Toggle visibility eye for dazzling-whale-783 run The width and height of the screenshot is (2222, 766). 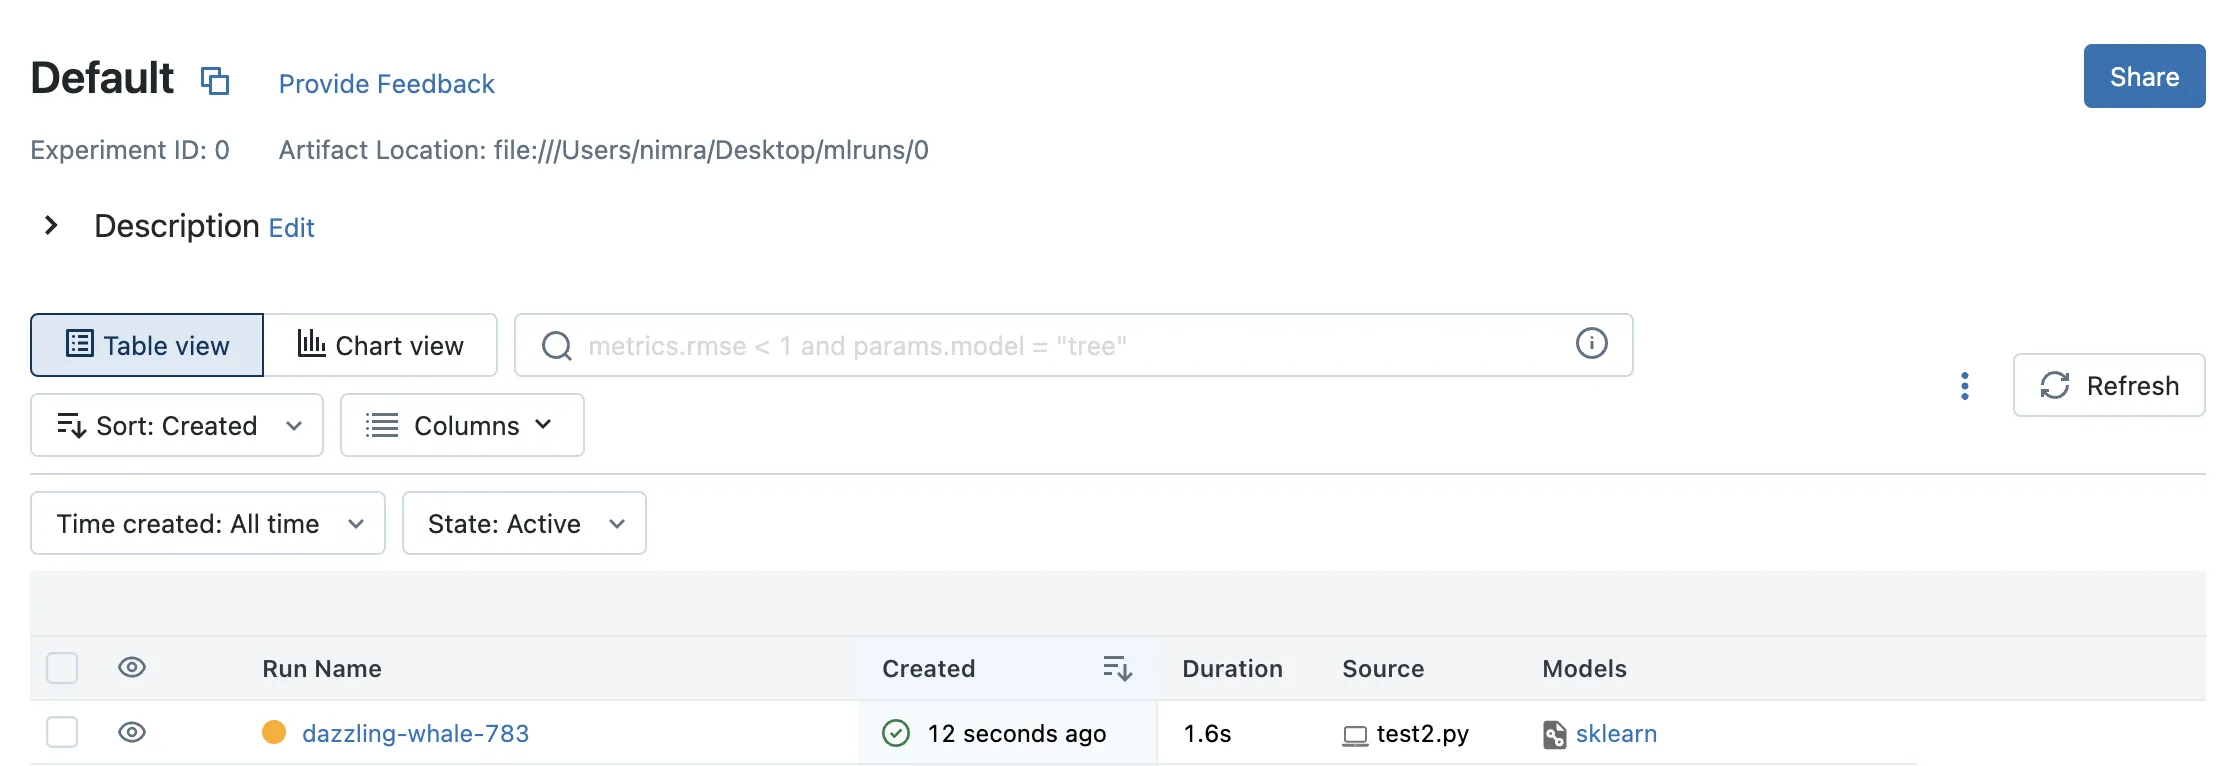click(x=132, y=732)
